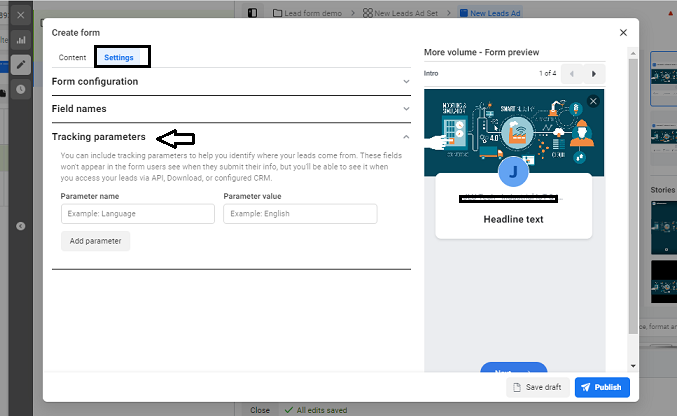This screenshot has height=416, width=677.
Task: Collapse the Tracking parameters section
Action: pos(406,137)
